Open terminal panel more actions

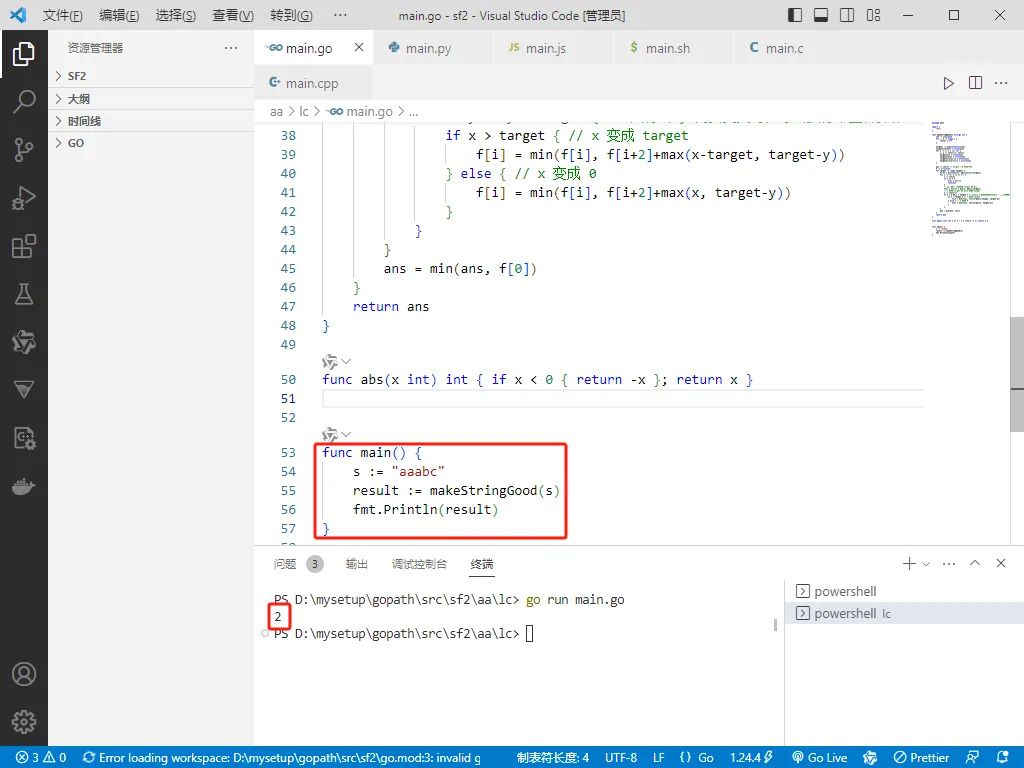coord(949,563)
